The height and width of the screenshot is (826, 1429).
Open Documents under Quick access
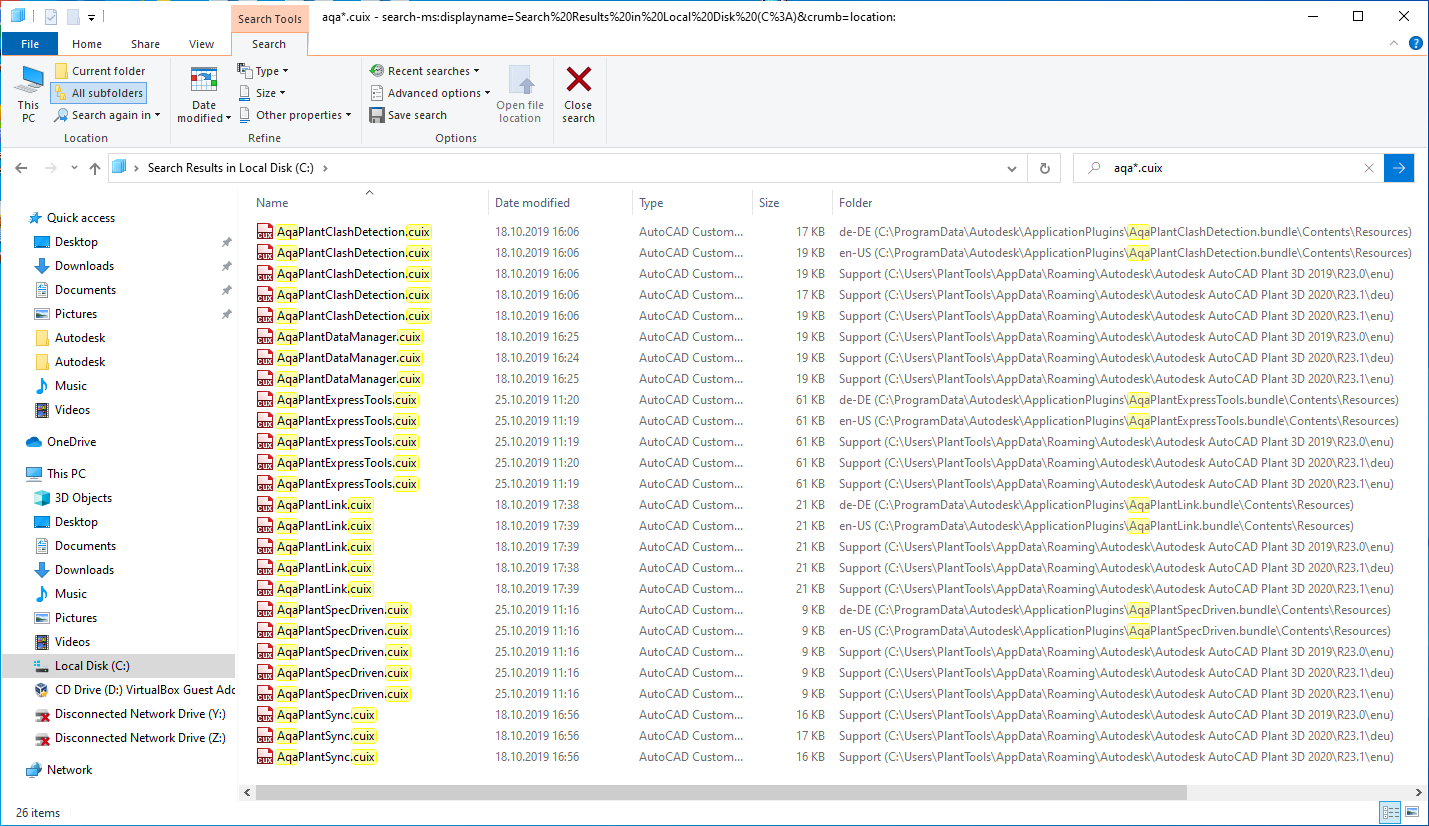(85, 290)
